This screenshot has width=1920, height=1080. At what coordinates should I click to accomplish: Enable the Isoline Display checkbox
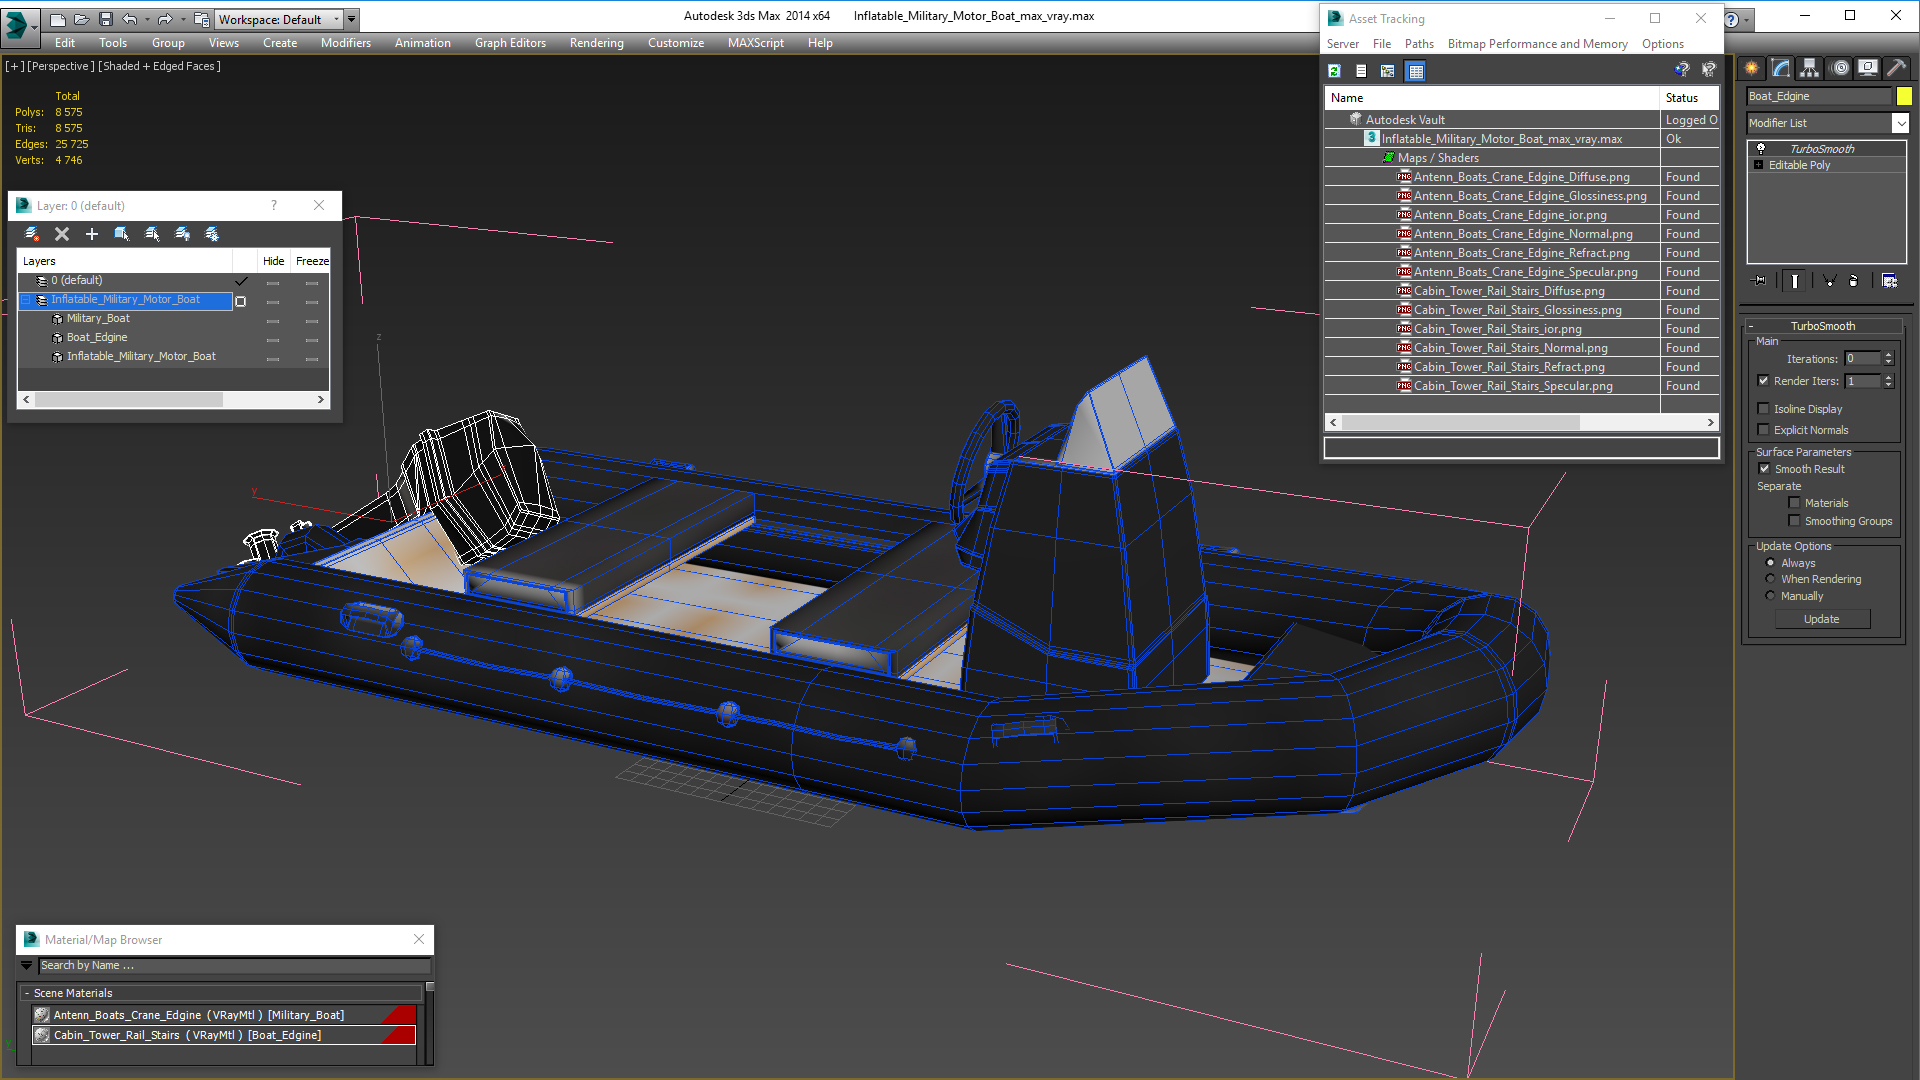point(1764,409)
